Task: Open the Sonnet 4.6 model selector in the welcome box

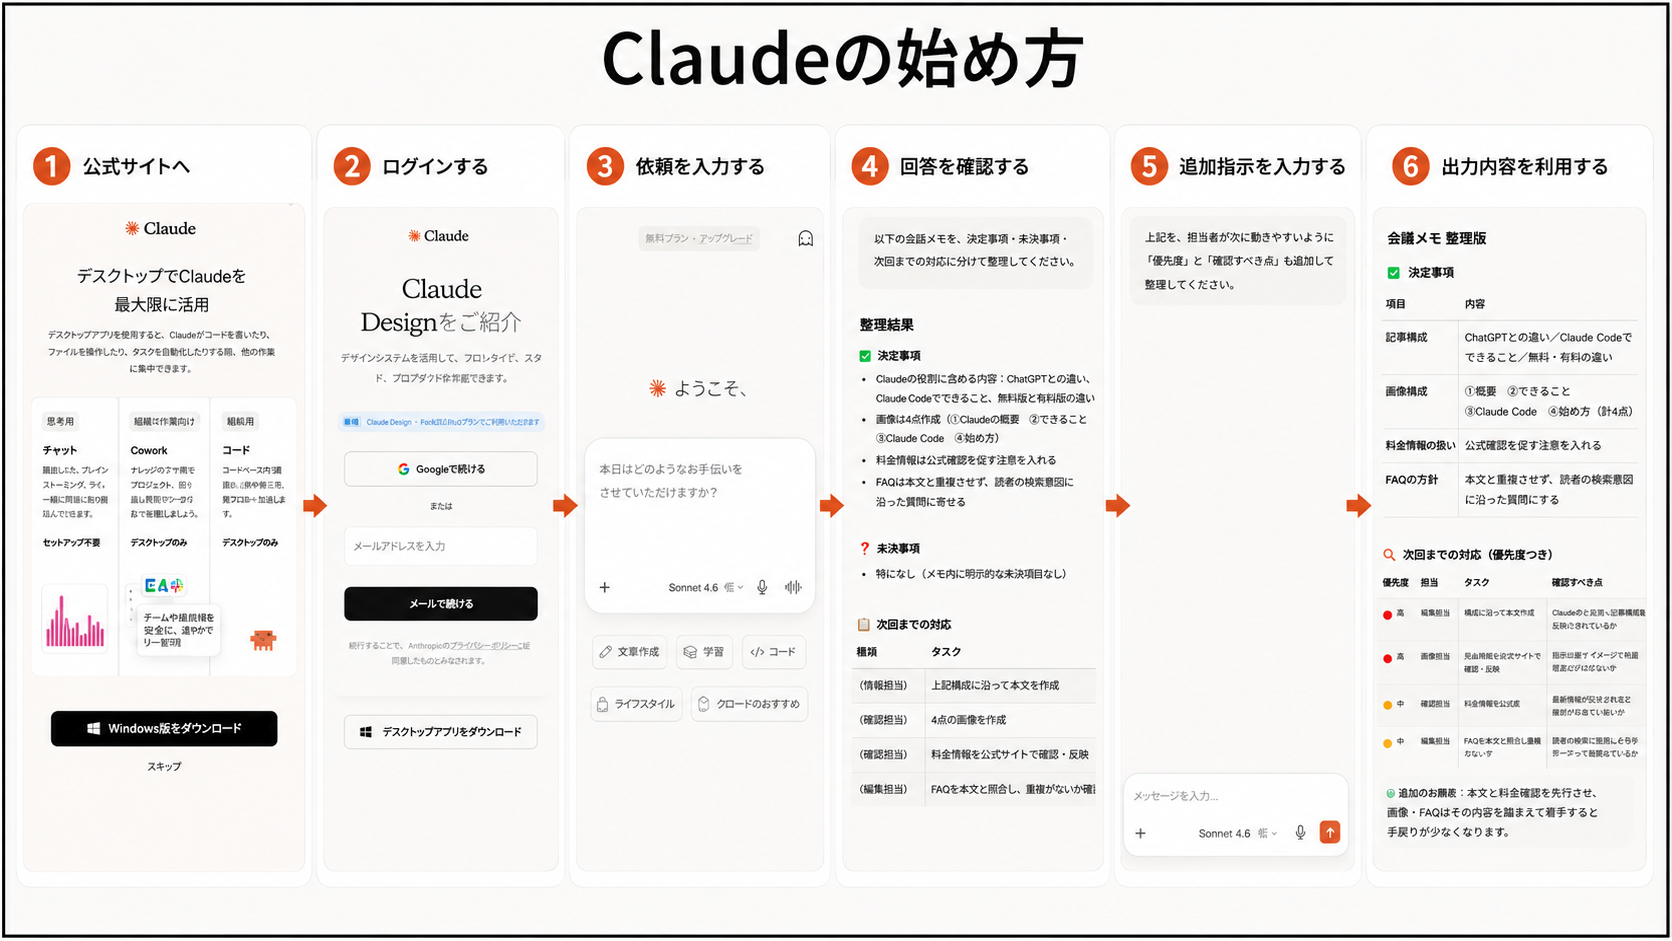Action: coord(705,587)
